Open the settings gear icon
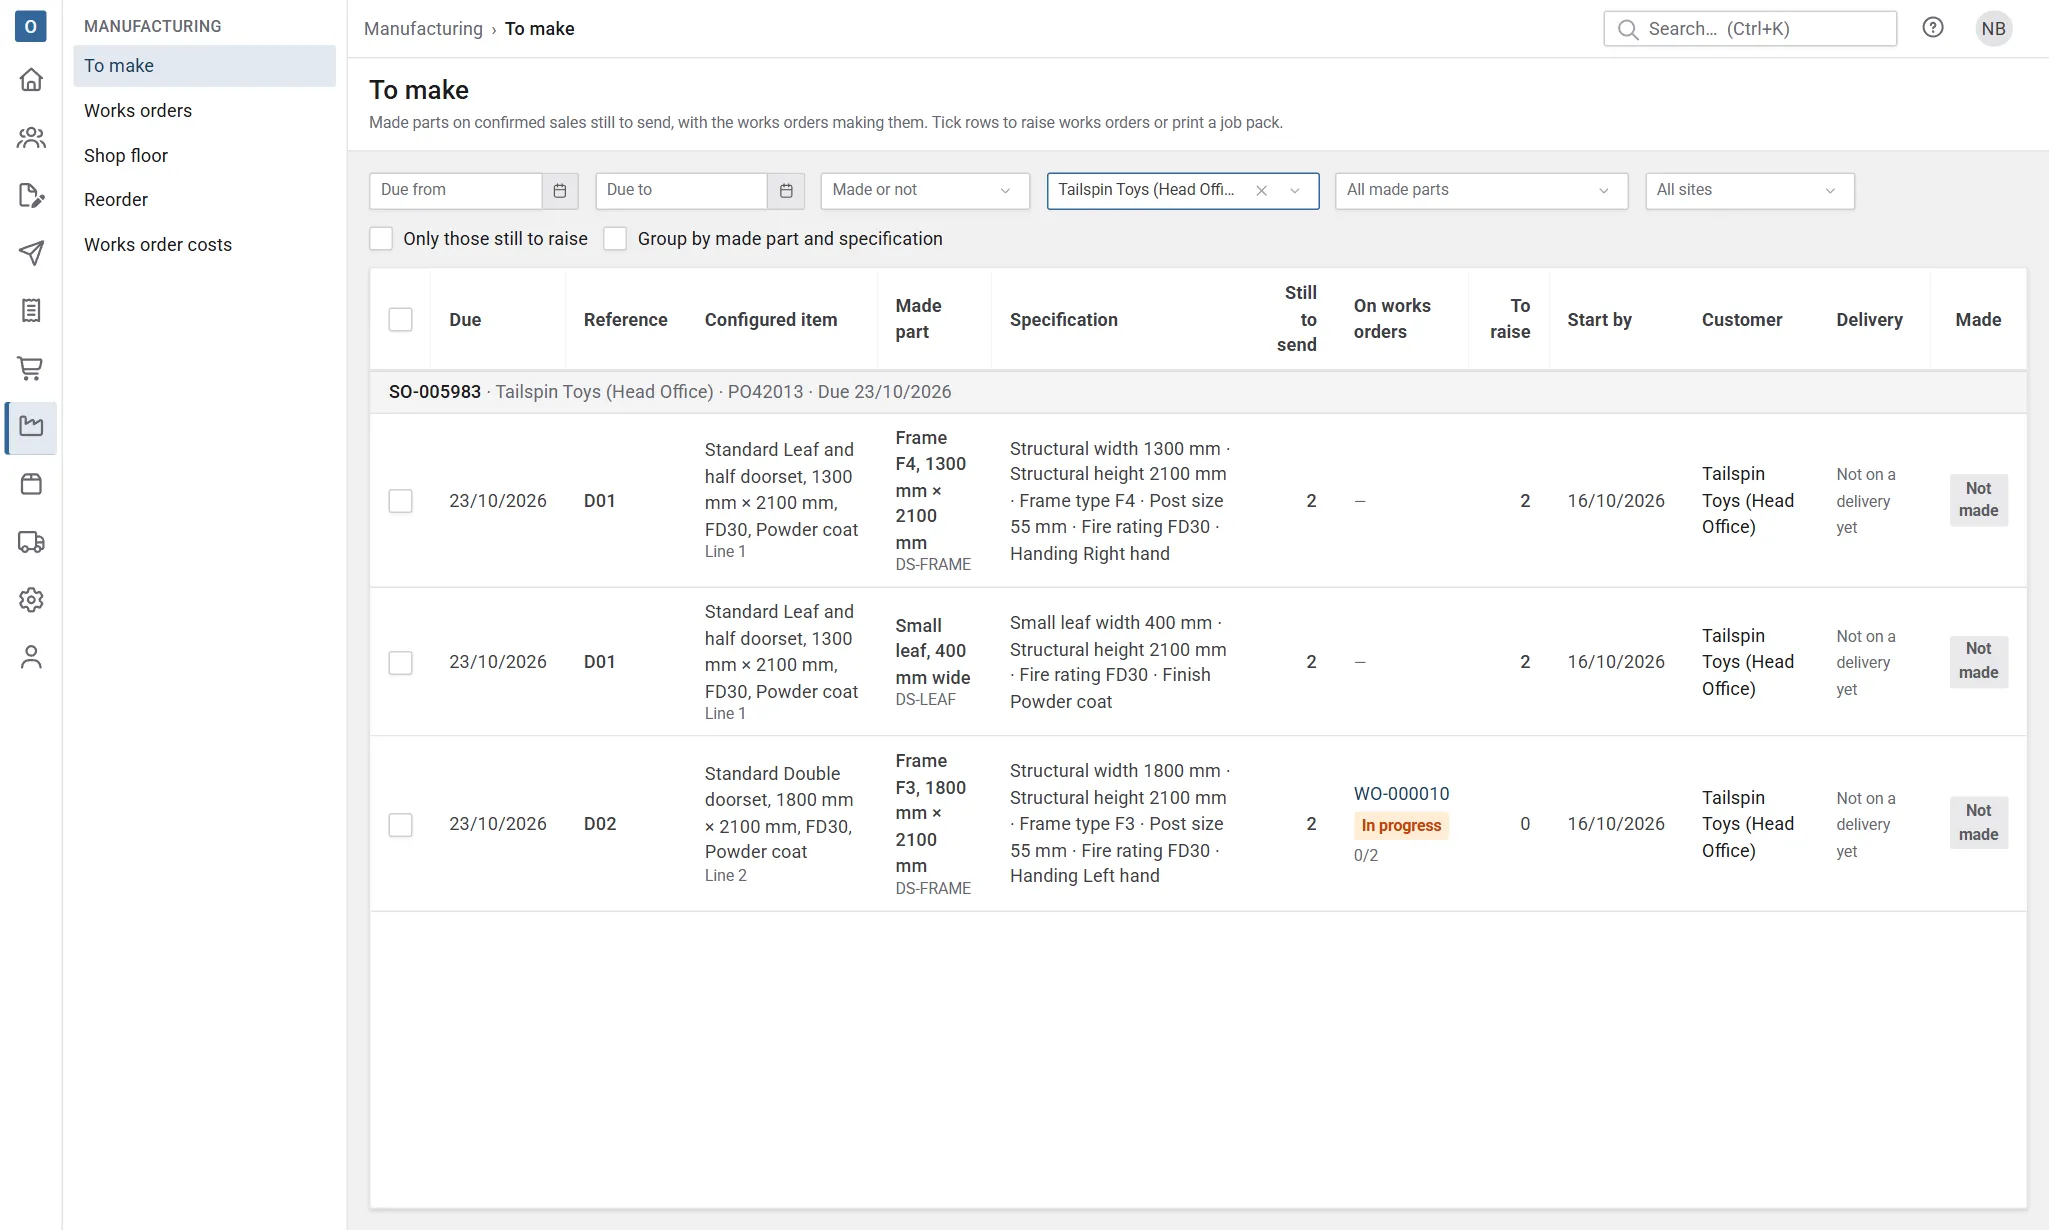Viewport: 2049px width, 1230px height. coord(31,600)
